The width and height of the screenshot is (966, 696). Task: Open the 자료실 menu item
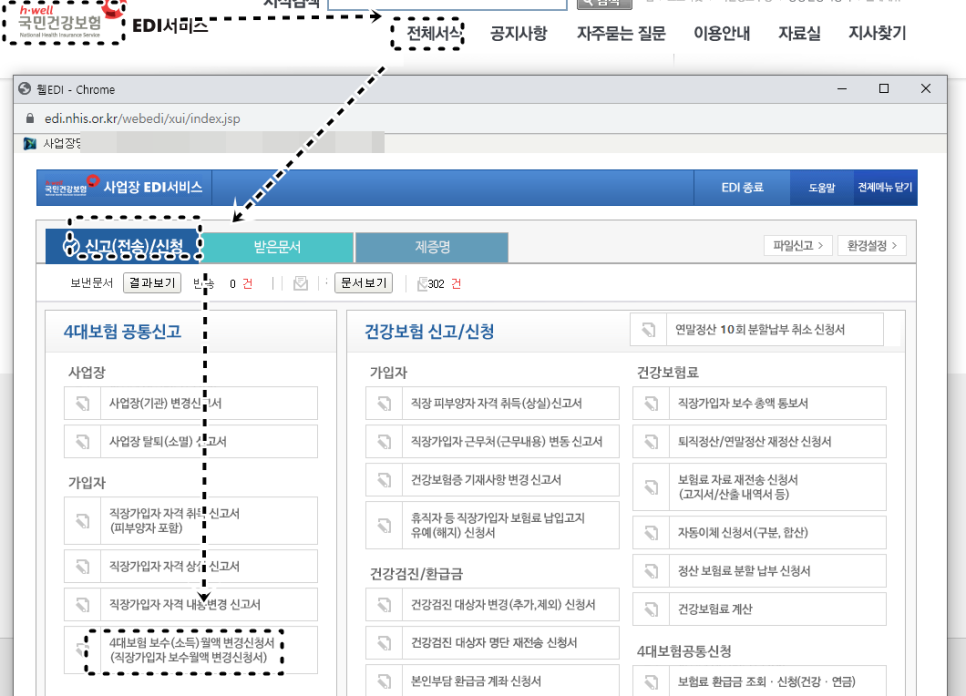(797, 32)
